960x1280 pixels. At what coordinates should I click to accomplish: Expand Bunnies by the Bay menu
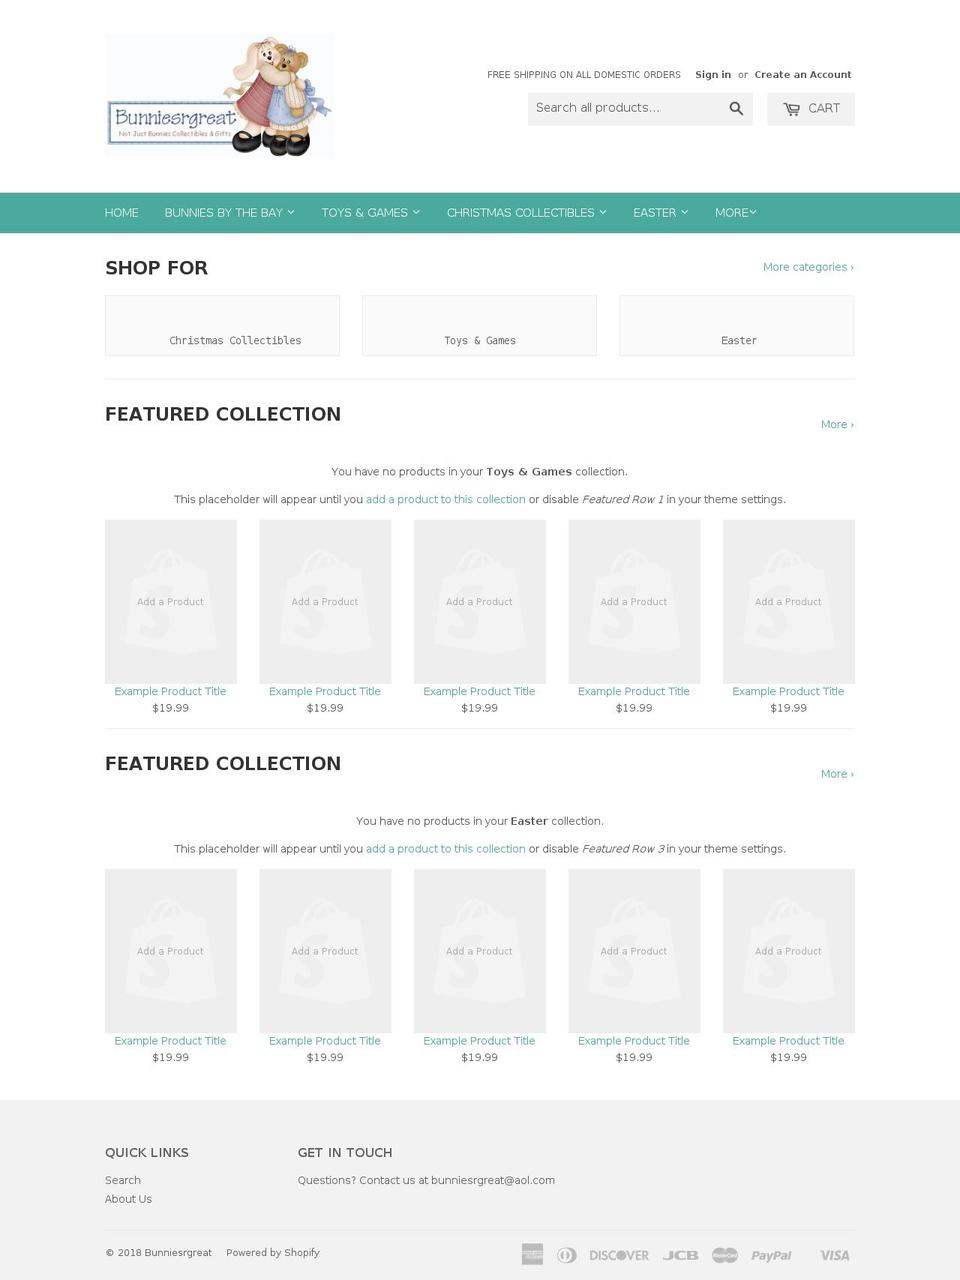point(229,213)
